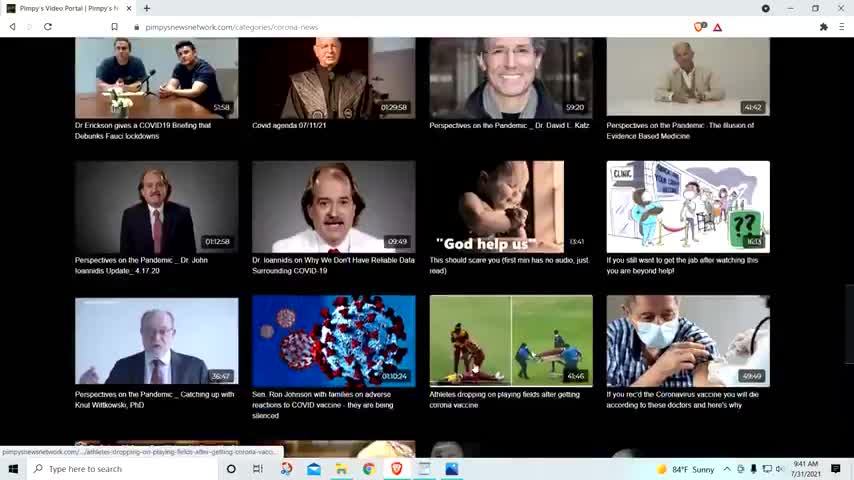
Task: Click the address bar URL
Action: [x=231, y=27]
